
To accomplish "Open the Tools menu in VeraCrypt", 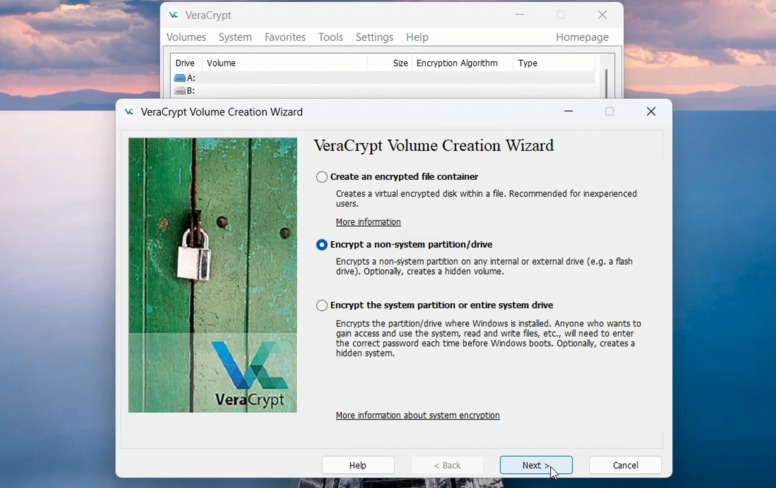I will pyautogui.click(x=331, y=37).
